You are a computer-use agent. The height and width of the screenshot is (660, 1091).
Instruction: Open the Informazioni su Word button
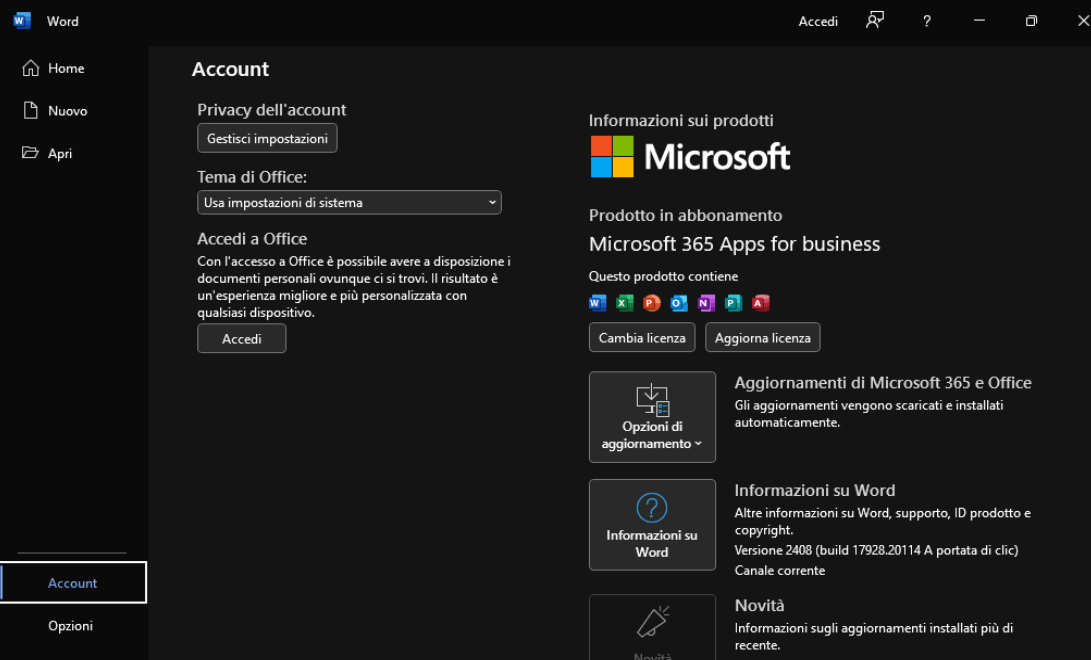point(652,525)
